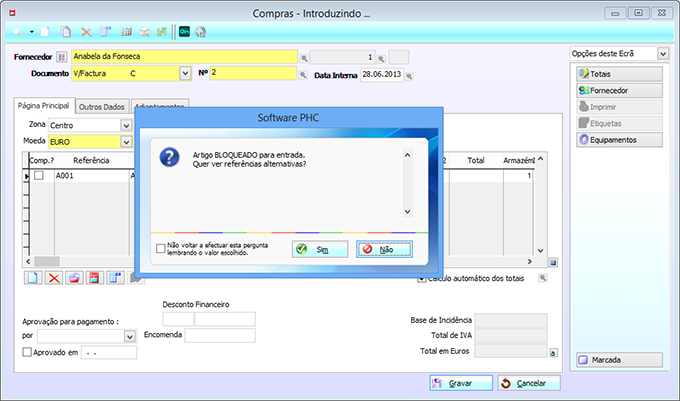
Task: Click the Marcada button
Action: [619, 360]
